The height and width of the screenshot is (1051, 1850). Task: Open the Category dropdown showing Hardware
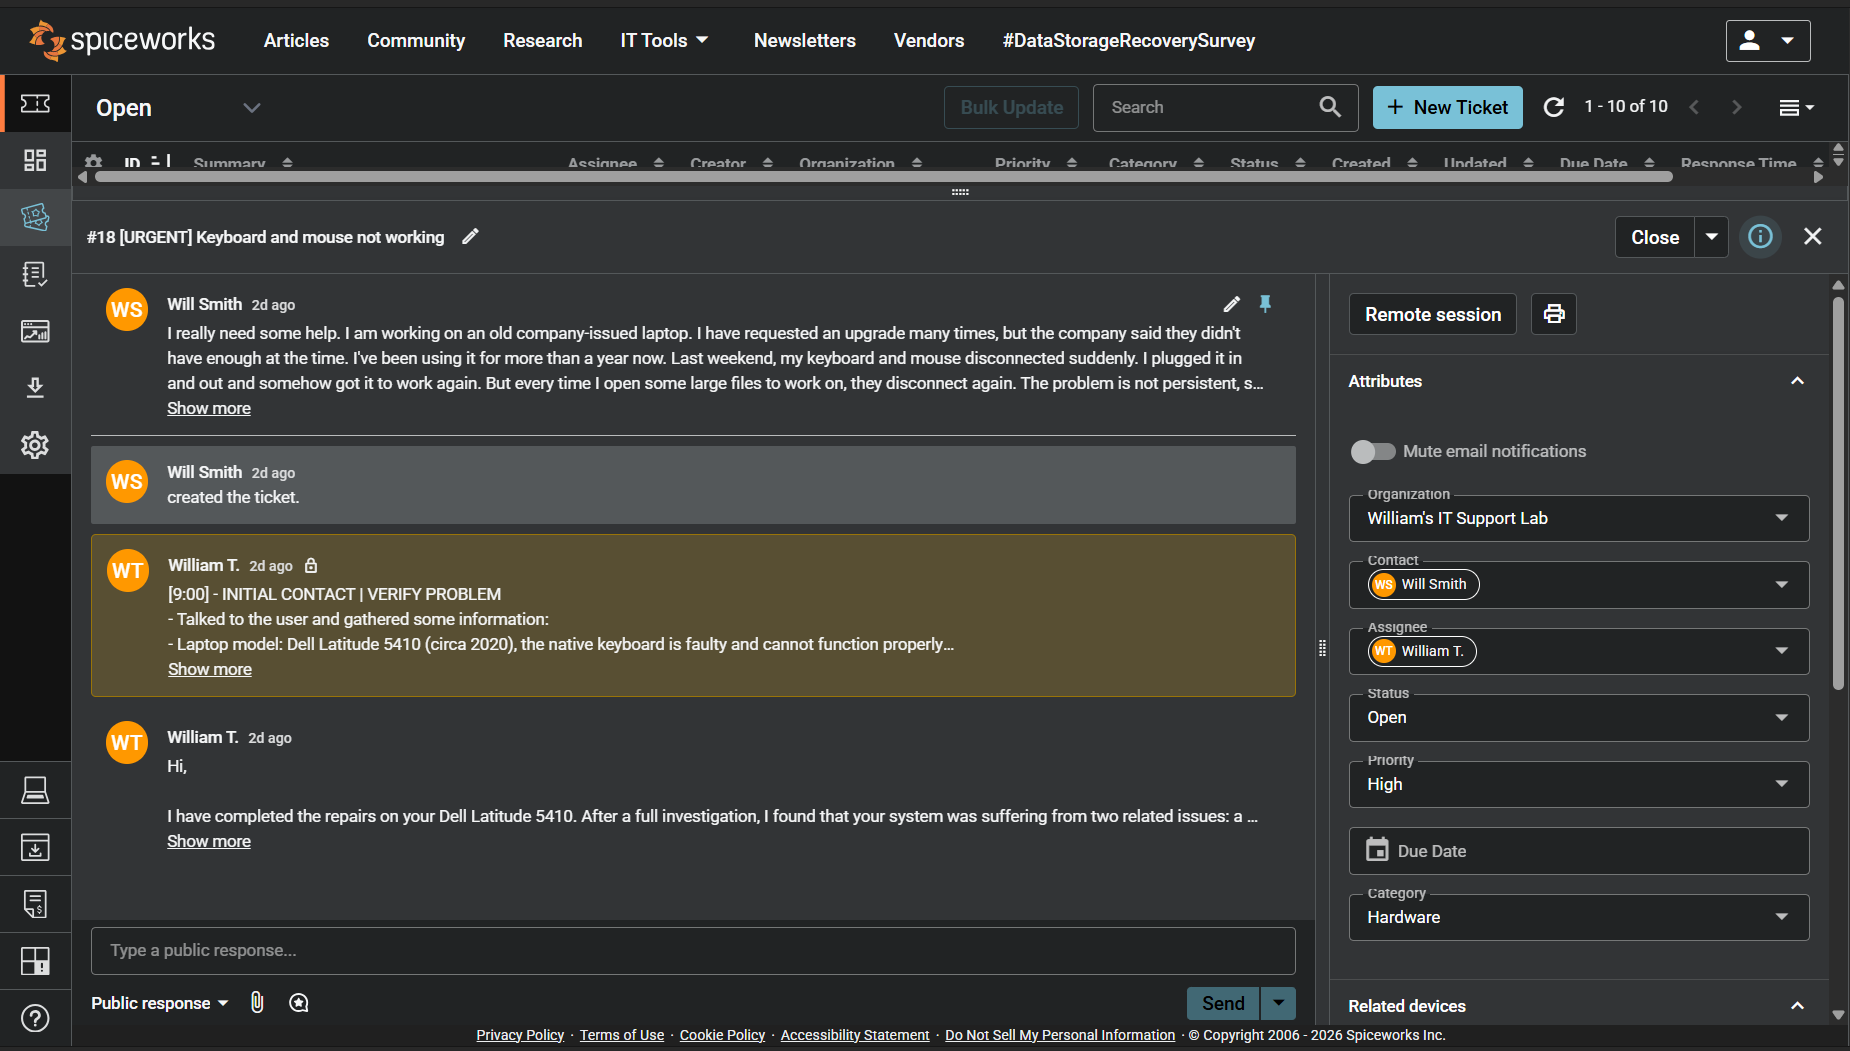click(x=1578, y=918)
